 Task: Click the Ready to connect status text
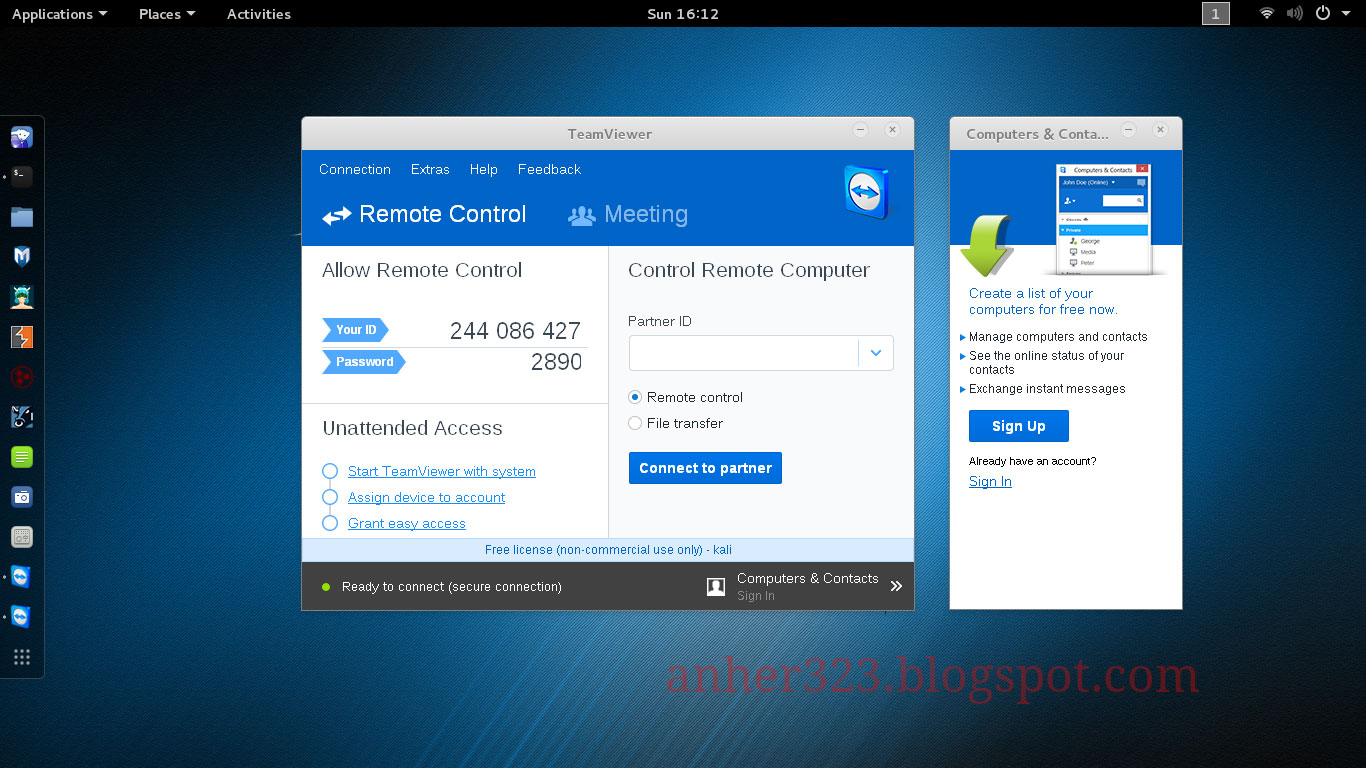(x=452, y=587)
